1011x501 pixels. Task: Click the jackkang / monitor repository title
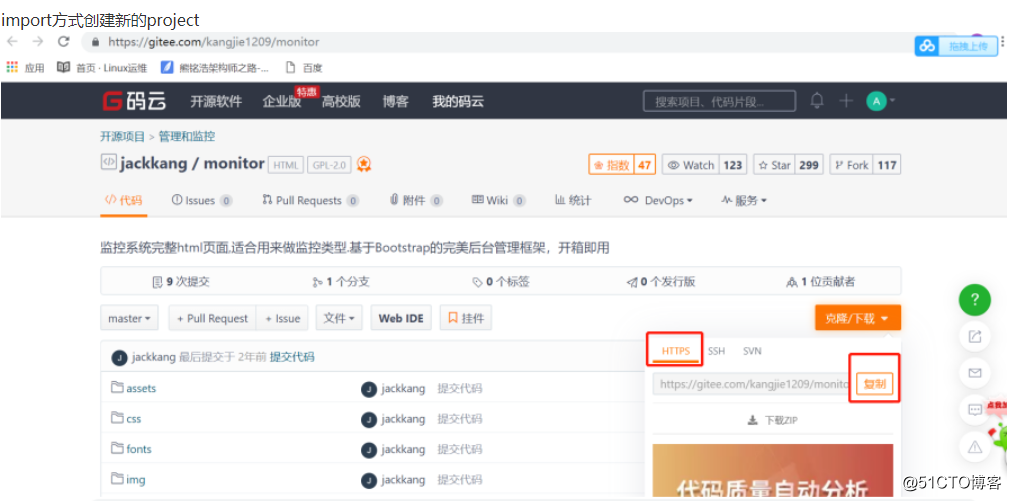[192, 163]
